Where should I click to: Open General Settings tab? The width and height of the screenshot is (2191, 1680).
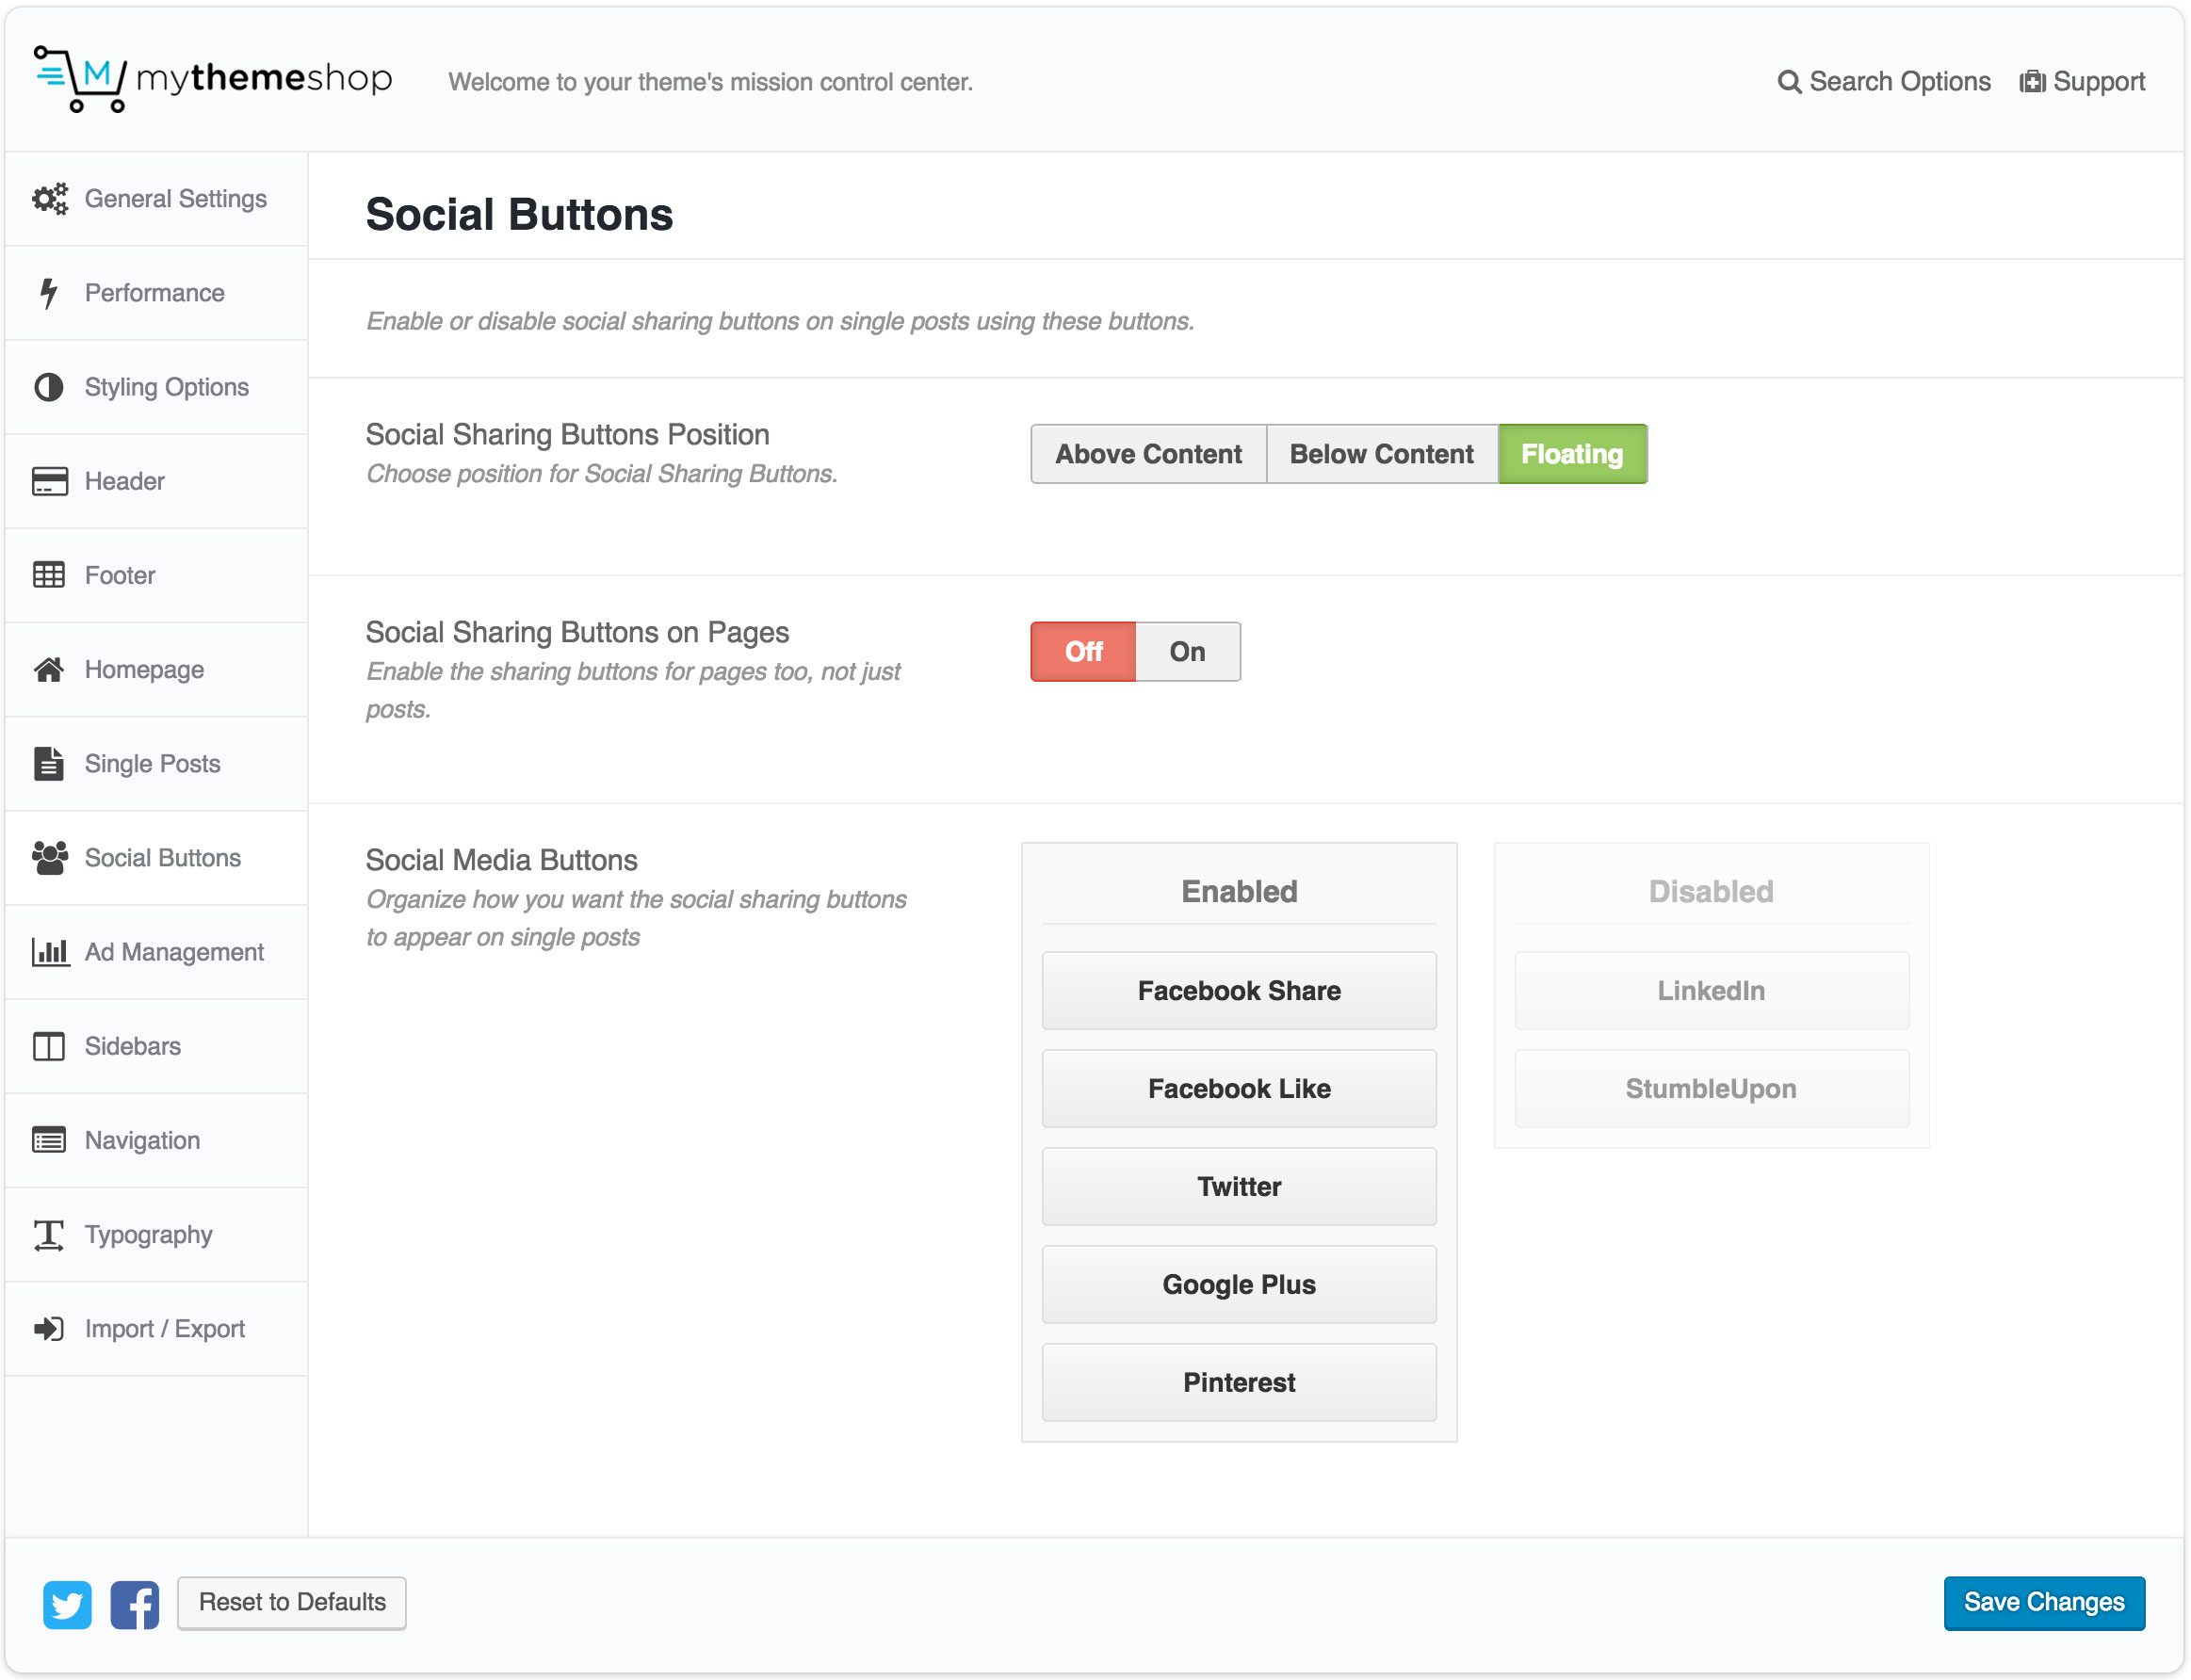[x=156, y=199]
